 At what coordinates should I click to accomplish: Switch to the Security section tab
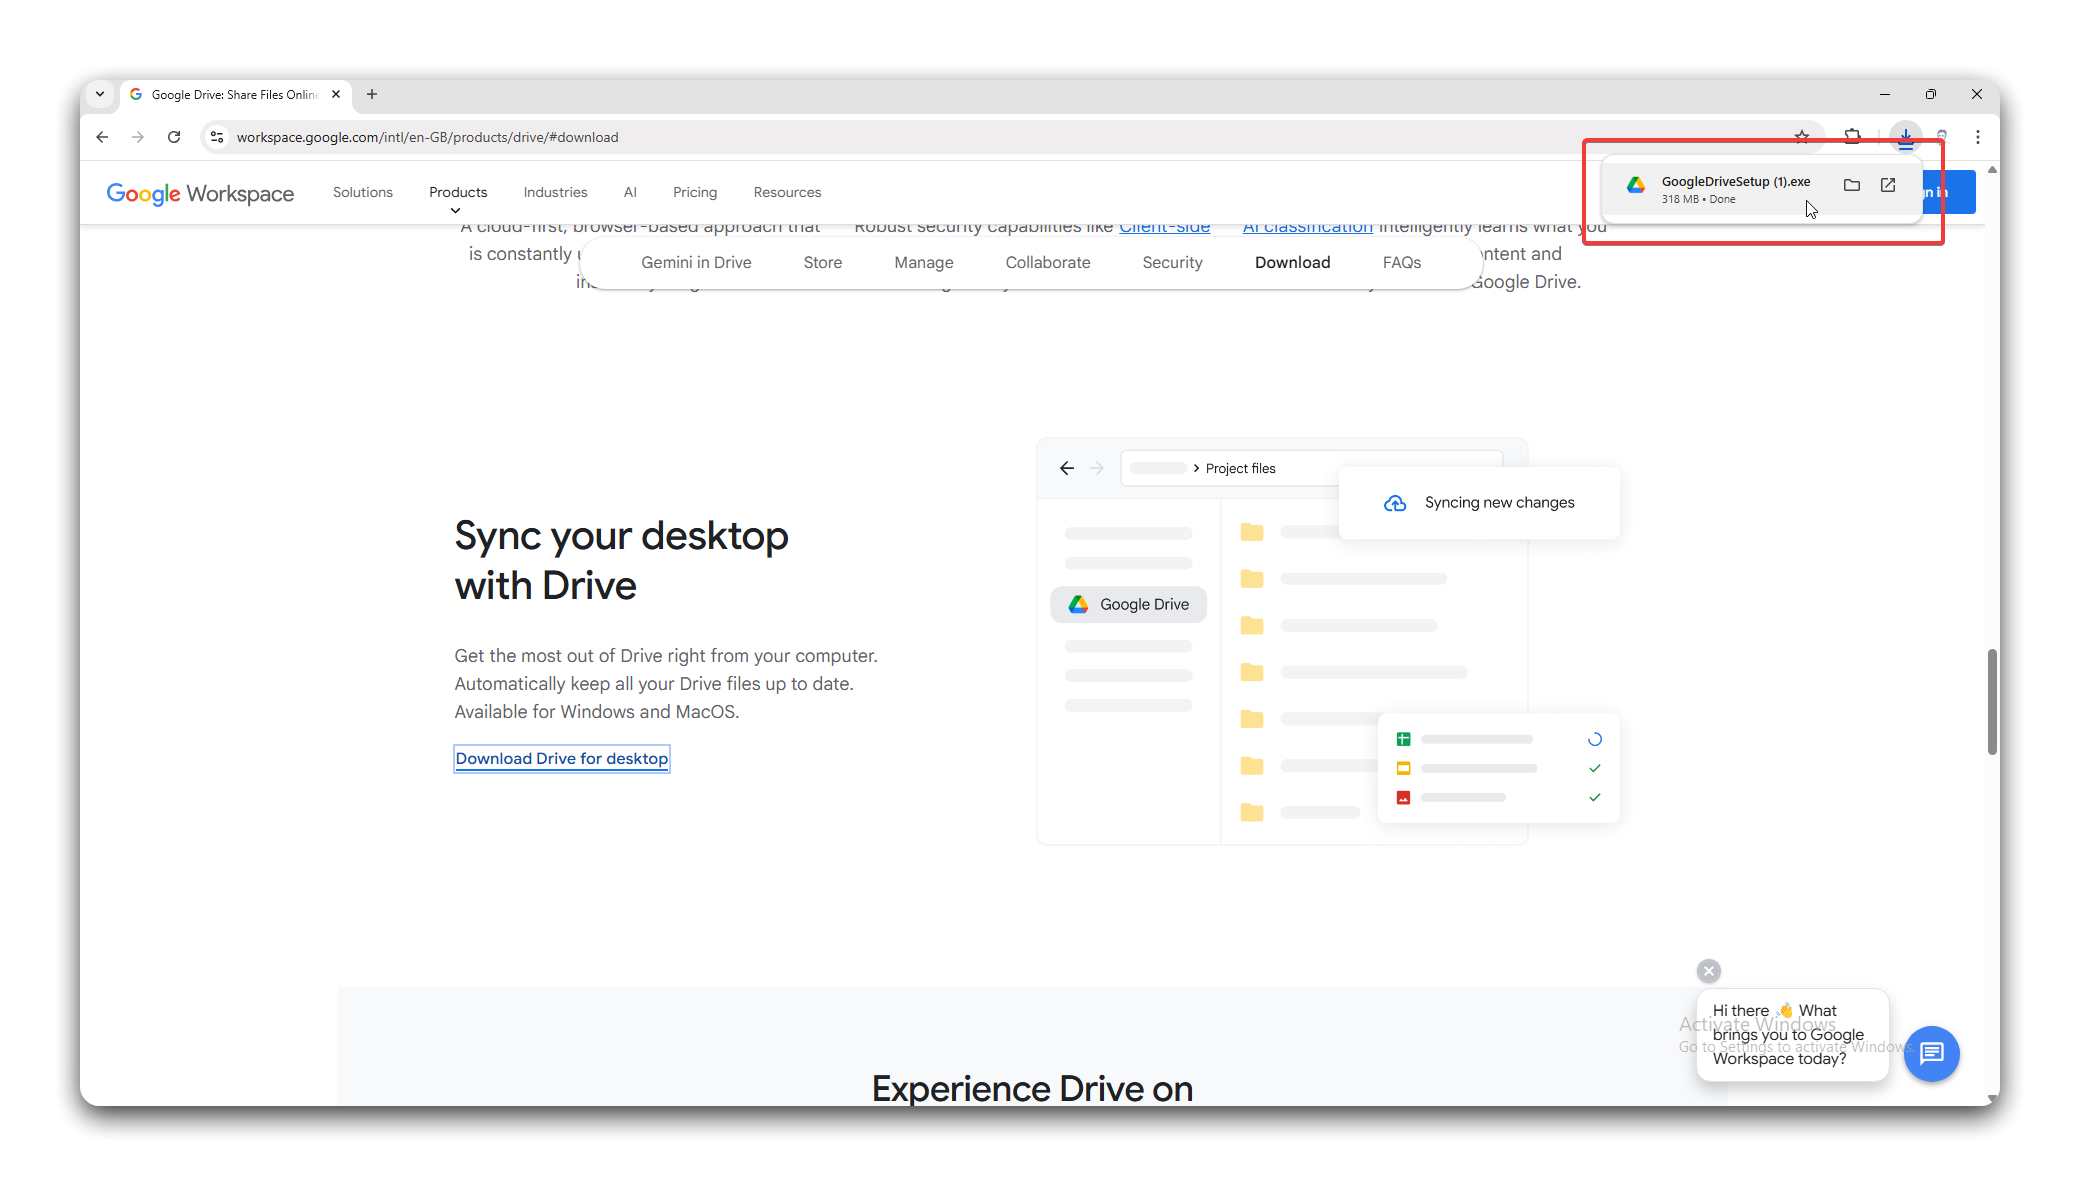coord(1172,262)
